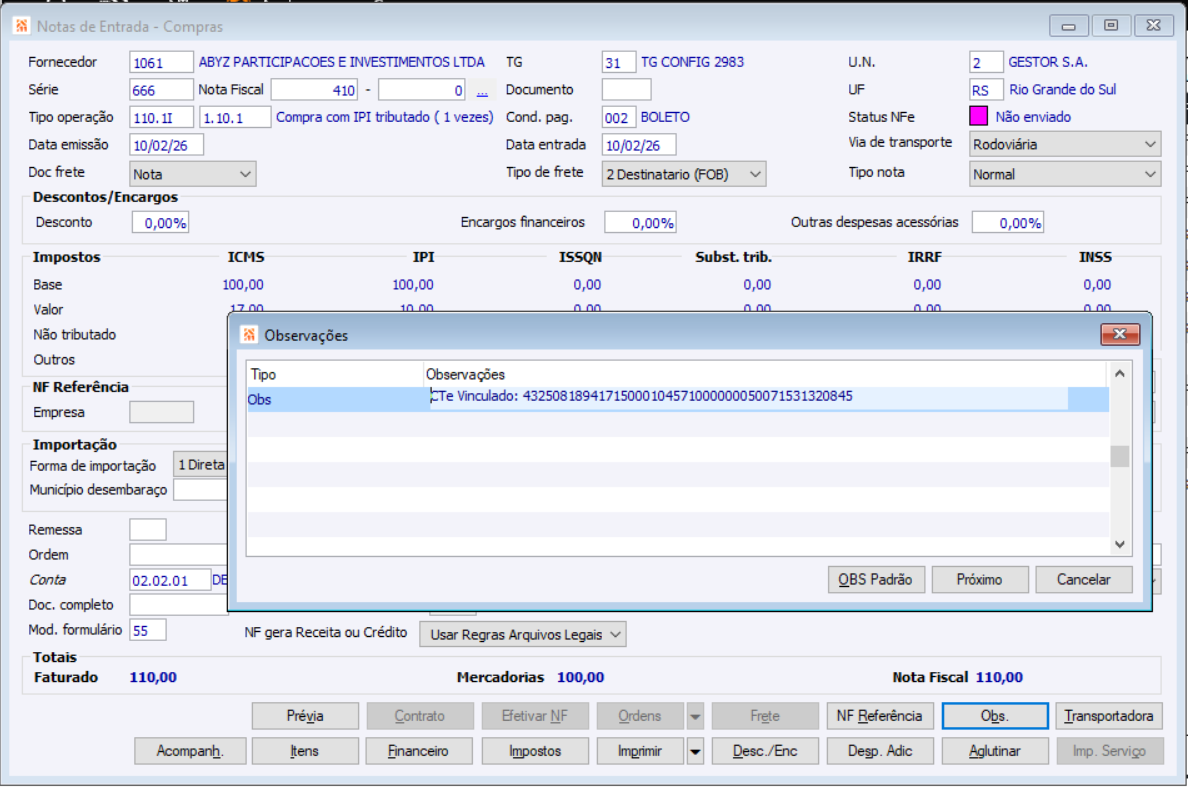Click the Mod. formulário field 55
Viewport: 1188px width, 788px height.
click(148, 630)
